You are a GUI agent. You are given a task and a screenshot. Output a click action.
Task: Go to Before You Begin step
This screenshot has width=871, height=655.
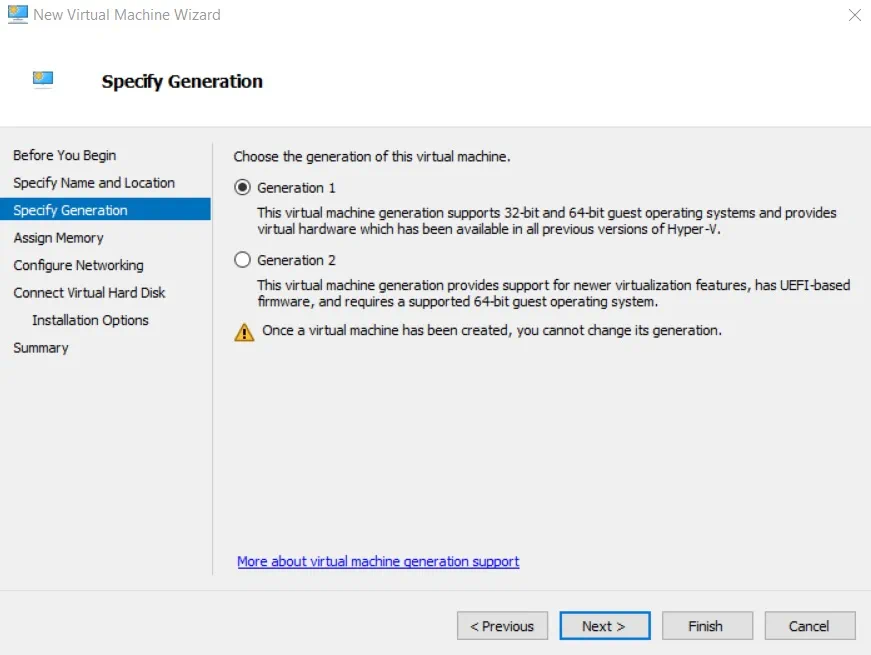click(64, 155)
